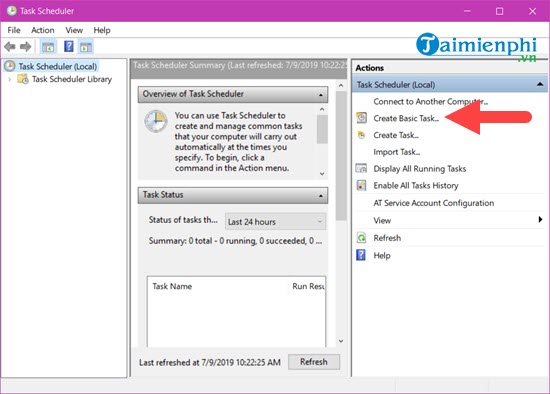The width and height of the screenshot is (550, 394).
Task: Click the overview text scrollbar thumb
Action: coord(322,129)
